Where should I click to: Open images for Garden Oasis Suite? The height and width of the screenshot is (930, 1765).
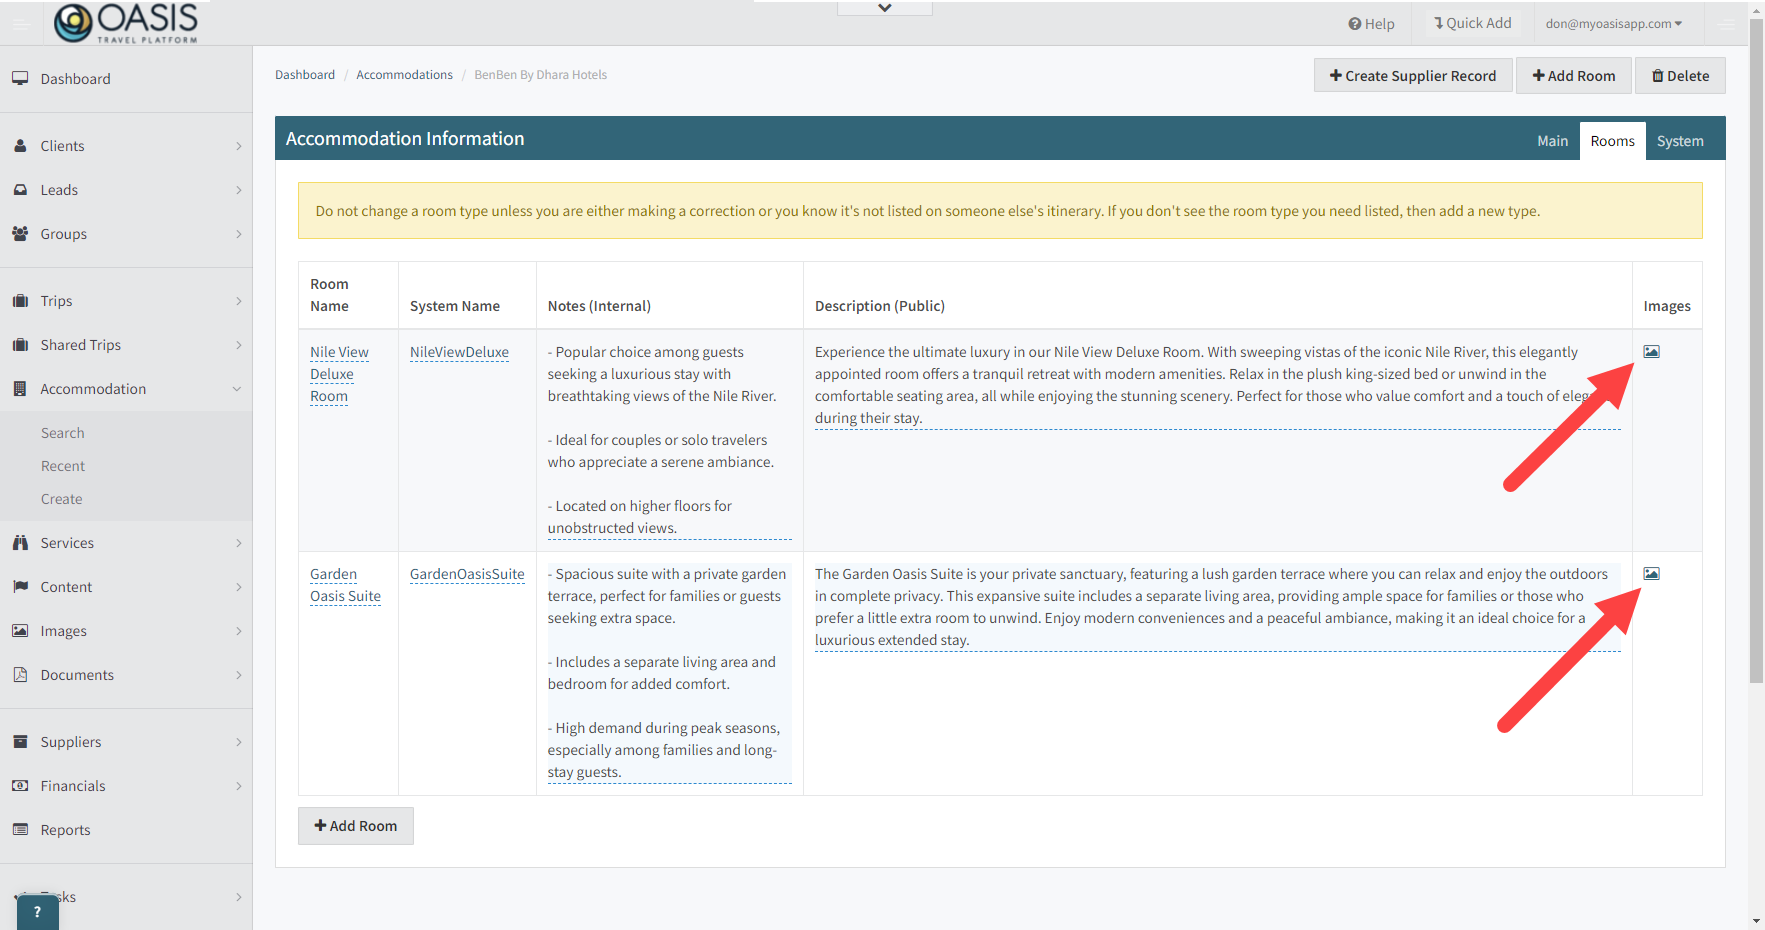tap(1651, 573)
